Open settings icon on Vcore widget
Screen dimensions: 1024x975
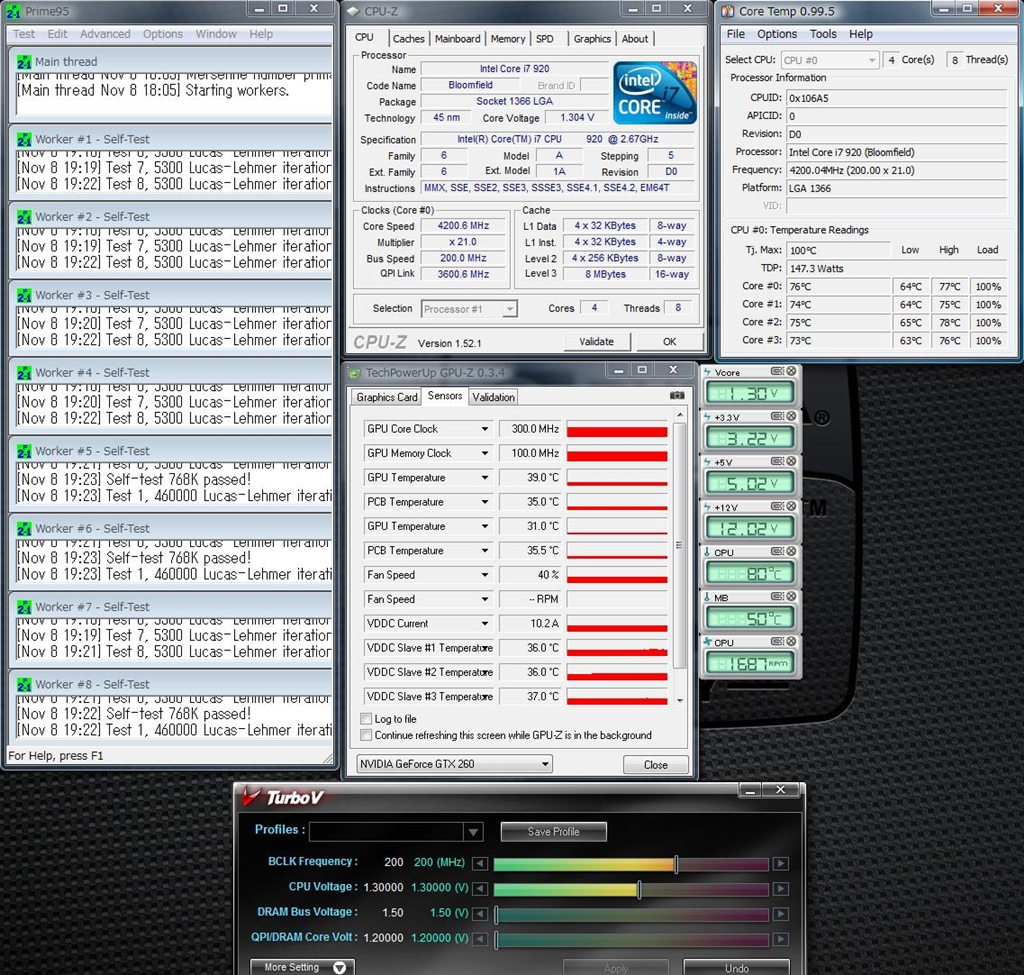point(777,371)
